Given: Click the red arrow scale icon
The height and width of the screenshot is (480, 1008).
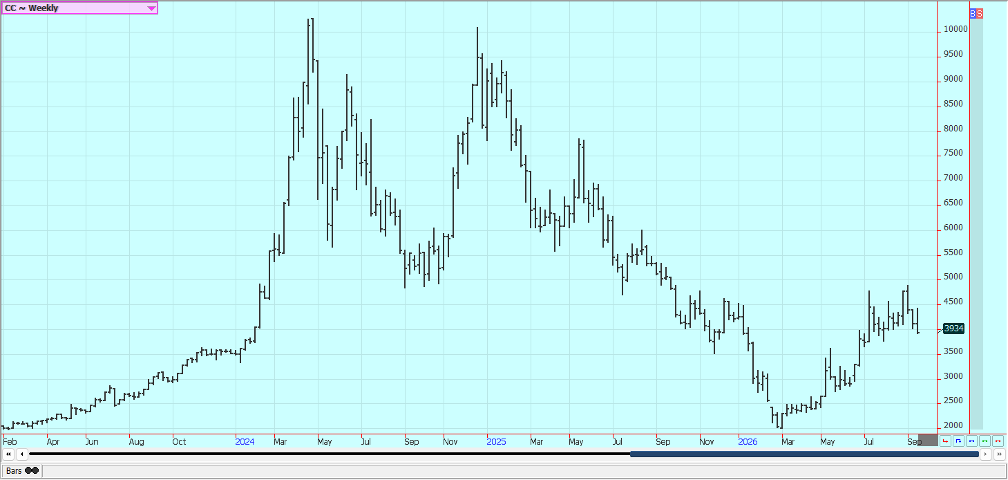Looking at the screenshot, I should pyautogui.click(x=945, y=441).
